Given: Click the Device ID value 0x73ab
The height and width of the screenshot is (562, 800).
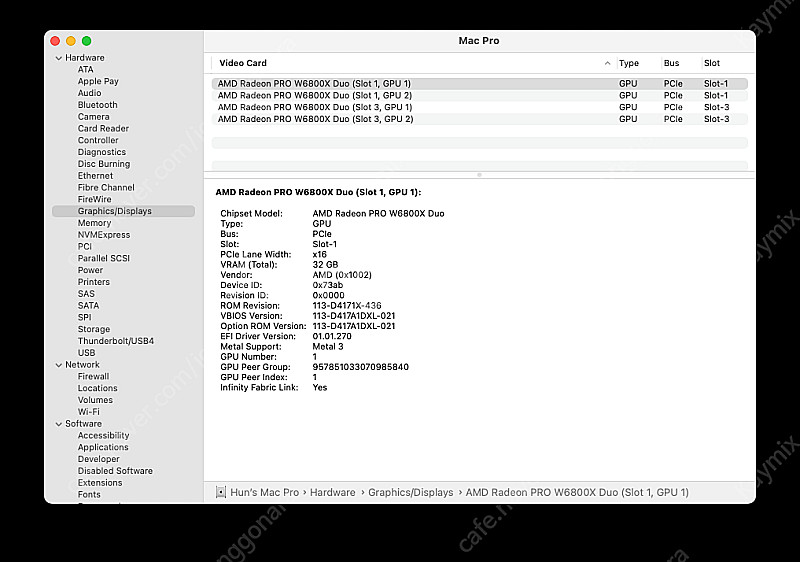Looking at the screenshot, I should 328,285.
